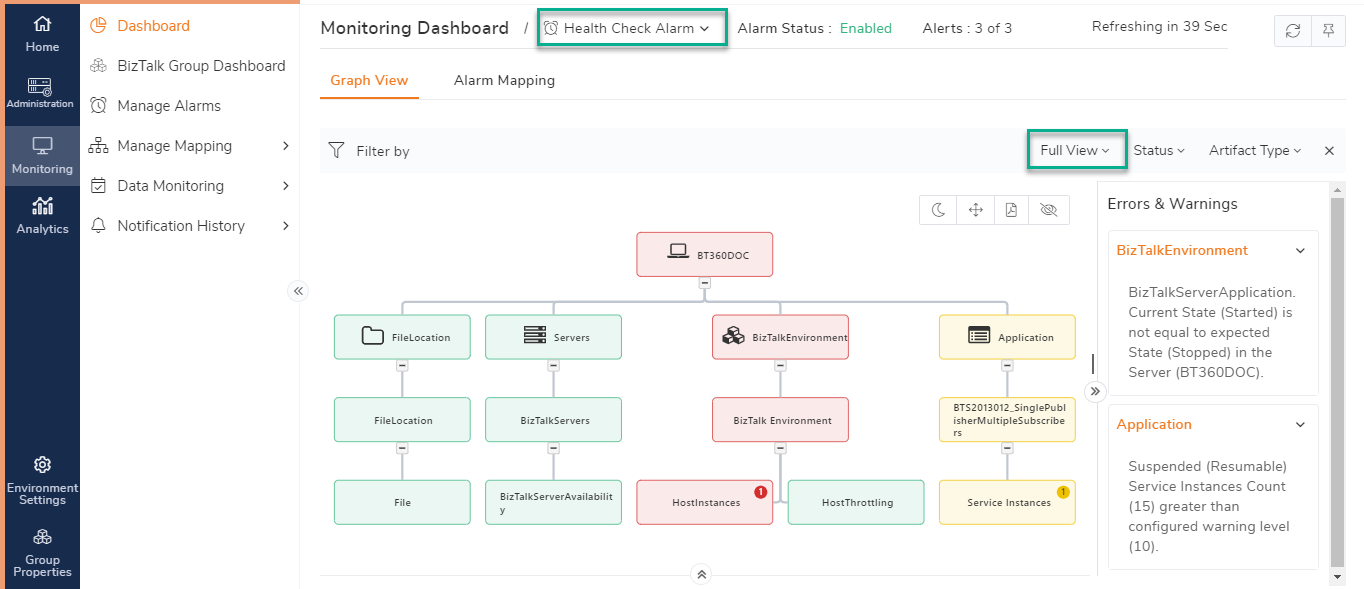The width and height of the screenshot is (1364, 589).
Task: Click the yellow warning badge on Service Instances
Action: 1063,492
